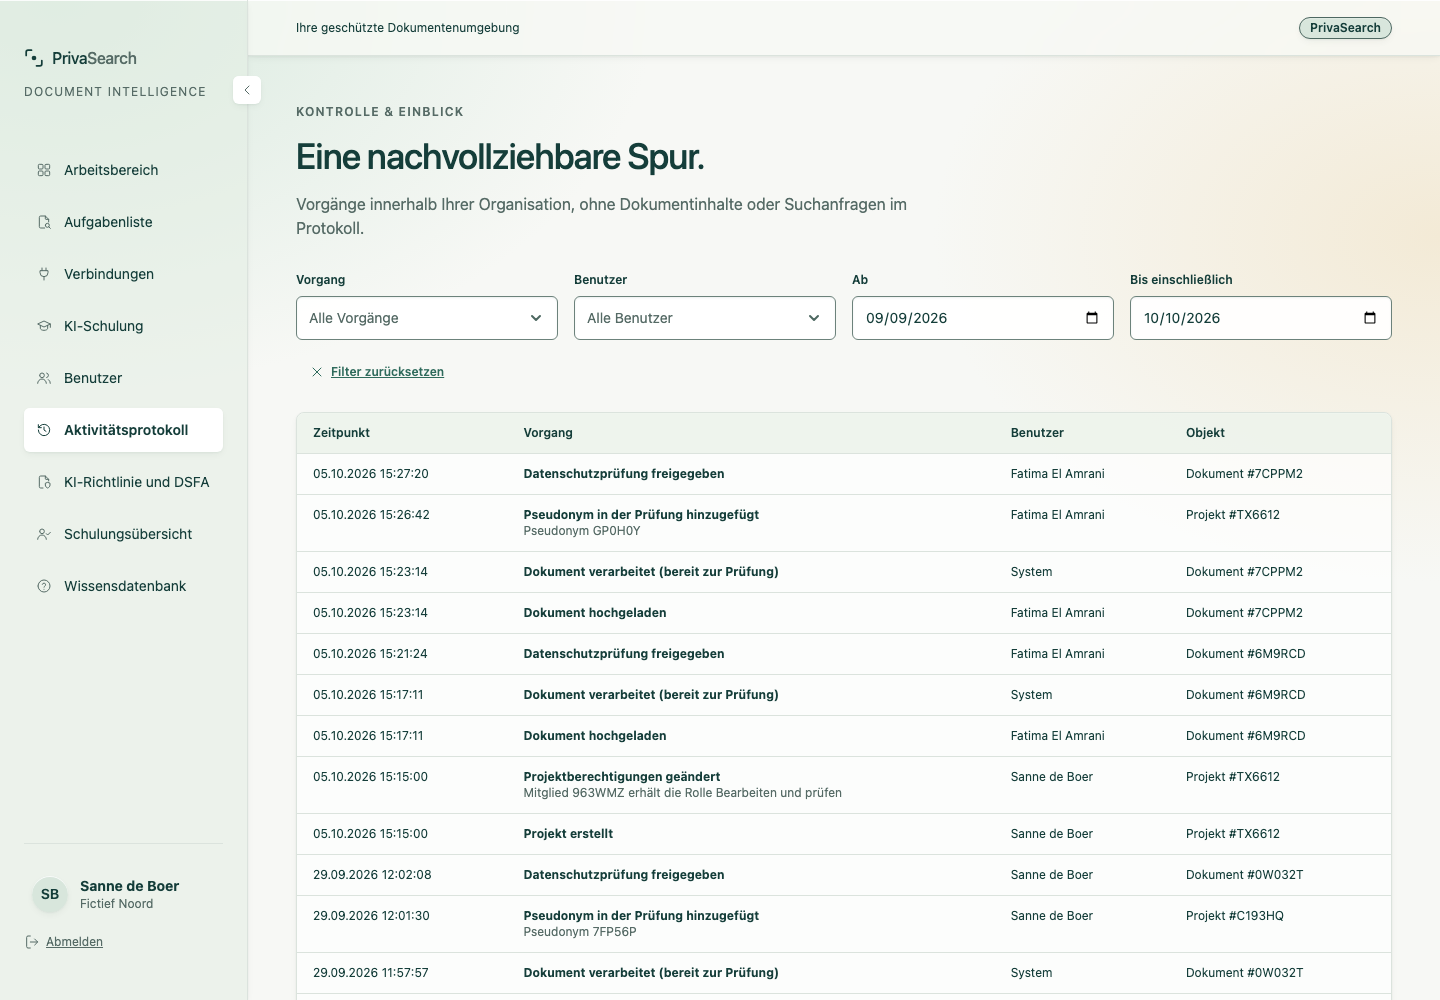Image resolution: width=1440 pixels, height=1000 pixels.
Task: Click Dokument verarbeitet row at 05.10.2026 15:17:11
Action: pos(844,695)
